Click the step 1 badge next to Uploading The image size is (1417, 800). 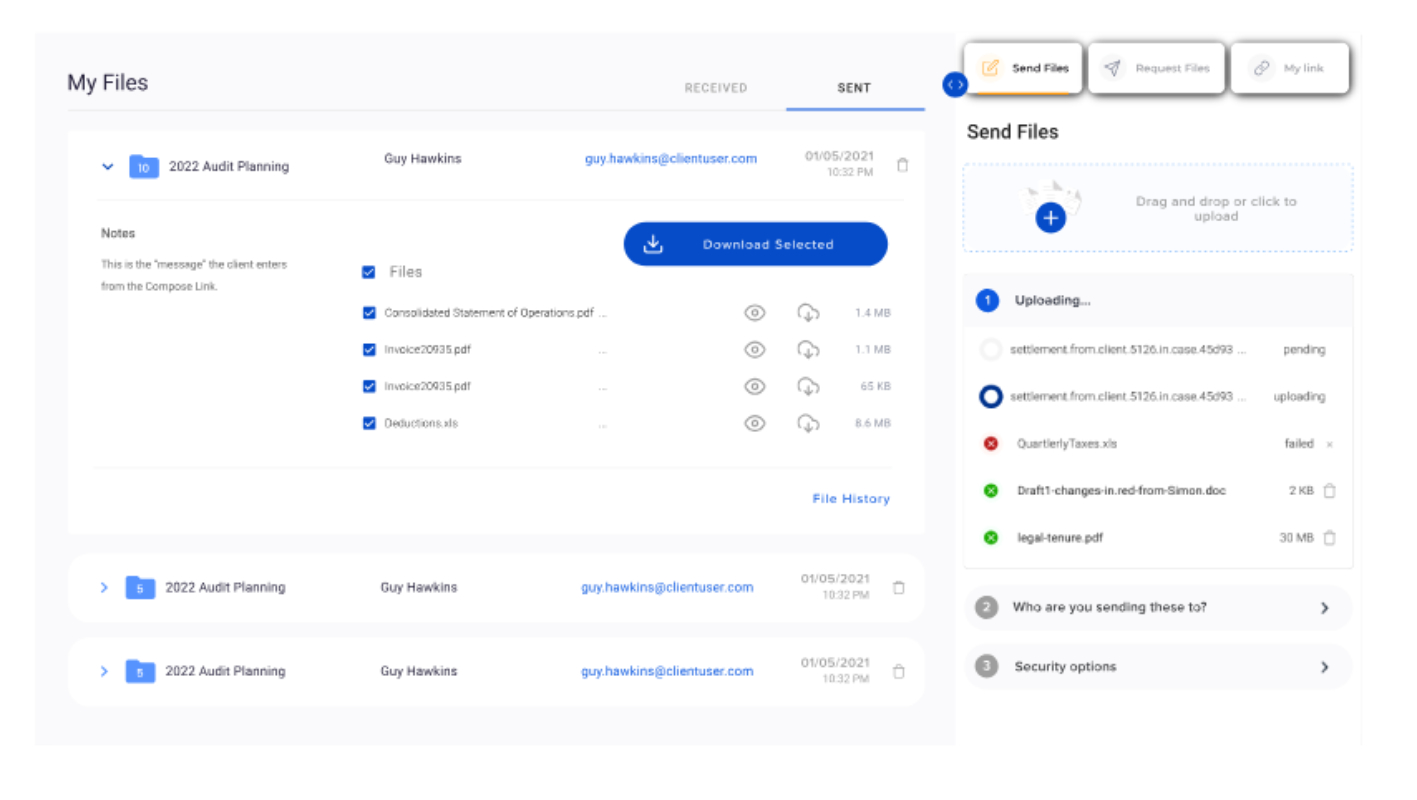(987, 300)
